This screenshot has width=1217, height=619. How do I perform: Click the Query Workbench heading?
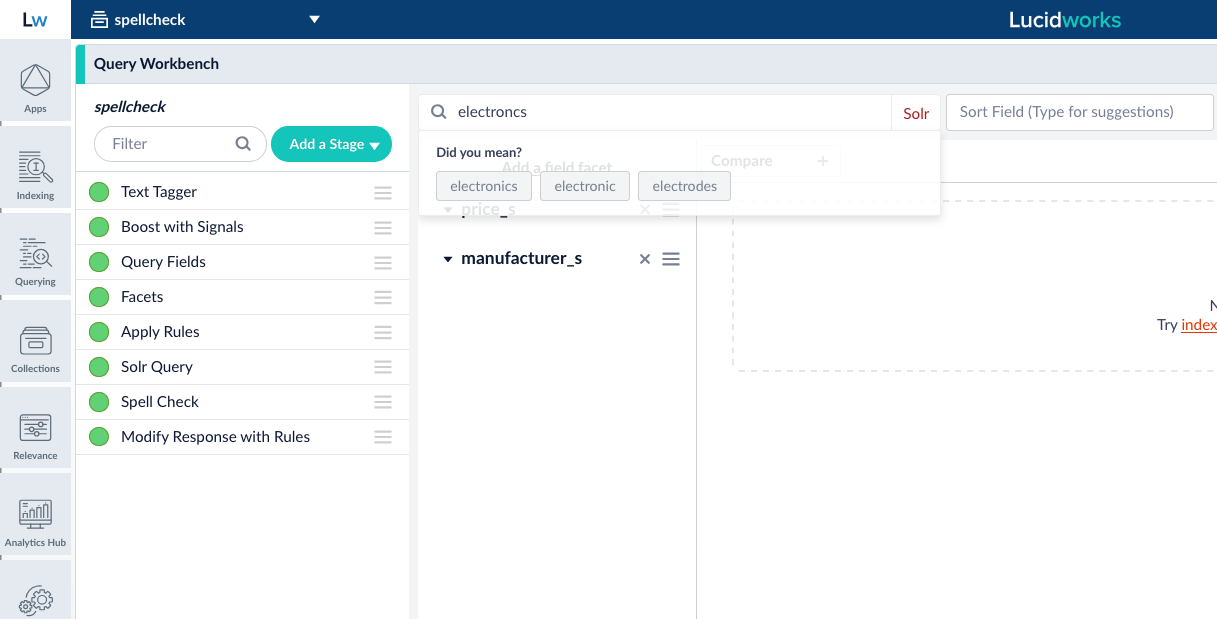click(156, 64)
